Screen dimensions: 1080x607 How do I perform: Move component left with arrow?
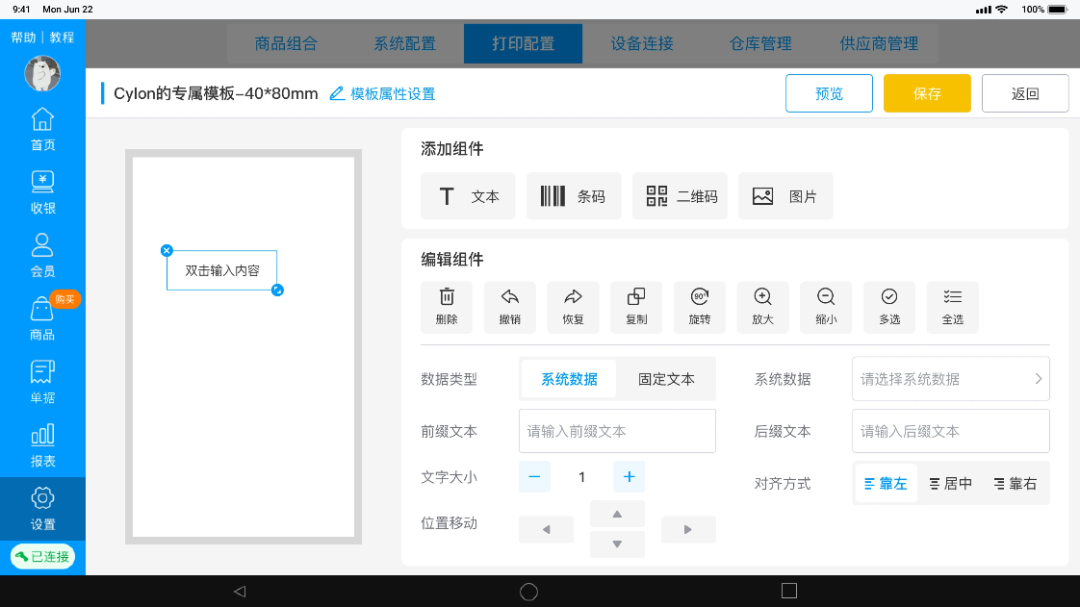[x=546, y=529]
